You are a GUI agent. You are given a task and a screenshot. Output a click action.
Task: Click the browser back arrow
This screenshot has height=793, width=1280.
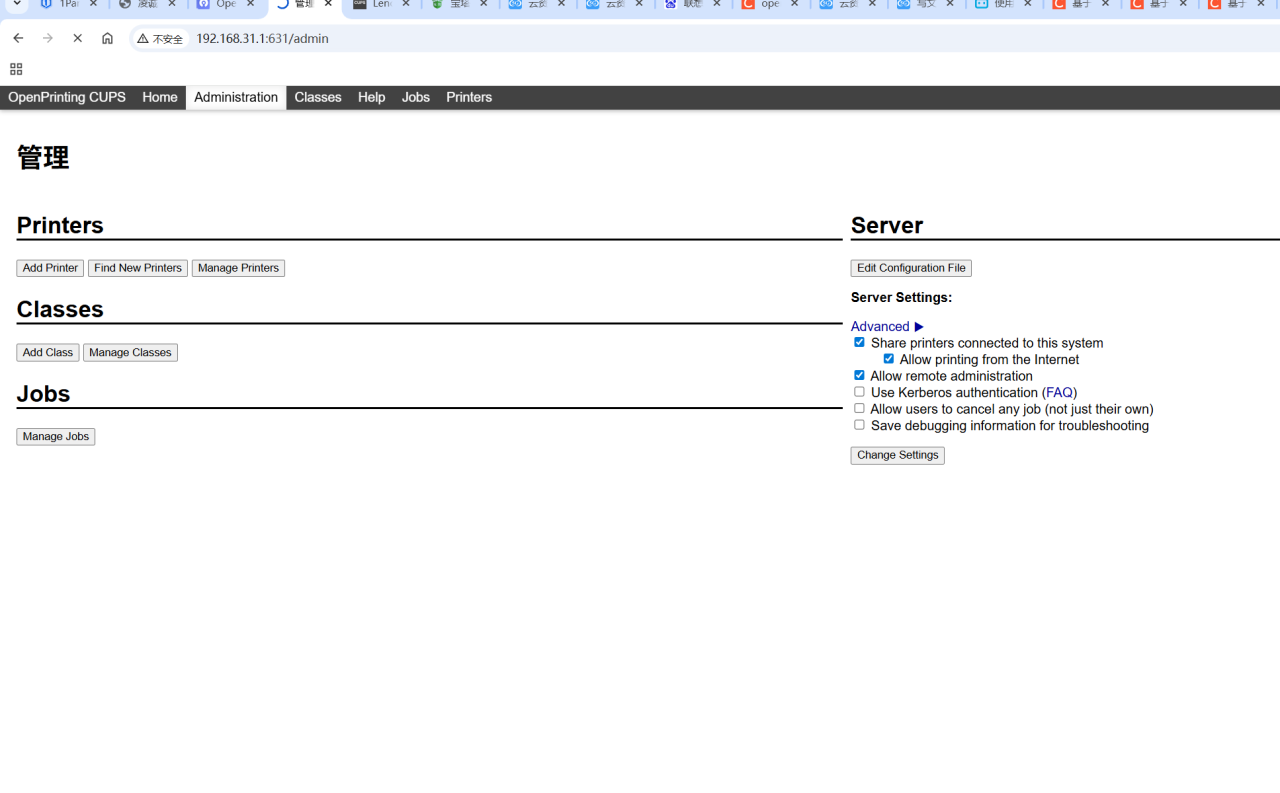click(18, 38)
